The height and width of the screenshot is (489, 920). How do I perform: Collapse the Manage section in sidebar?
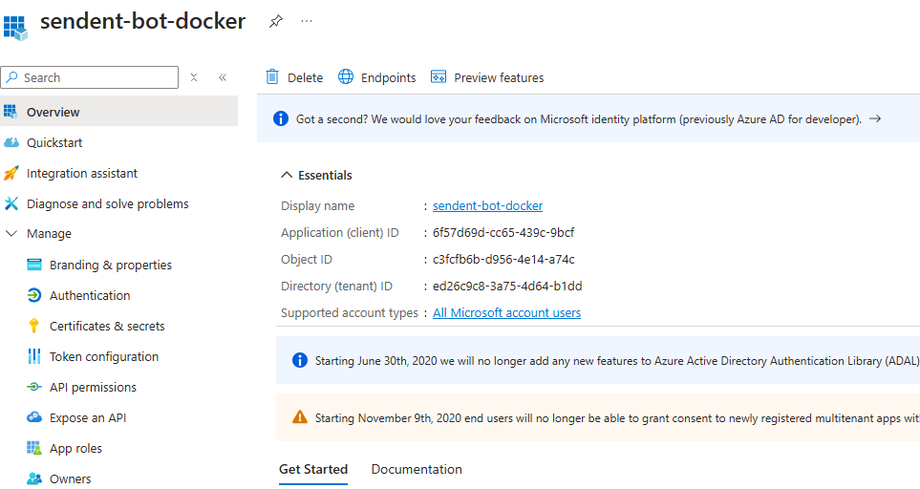[12, 234]
